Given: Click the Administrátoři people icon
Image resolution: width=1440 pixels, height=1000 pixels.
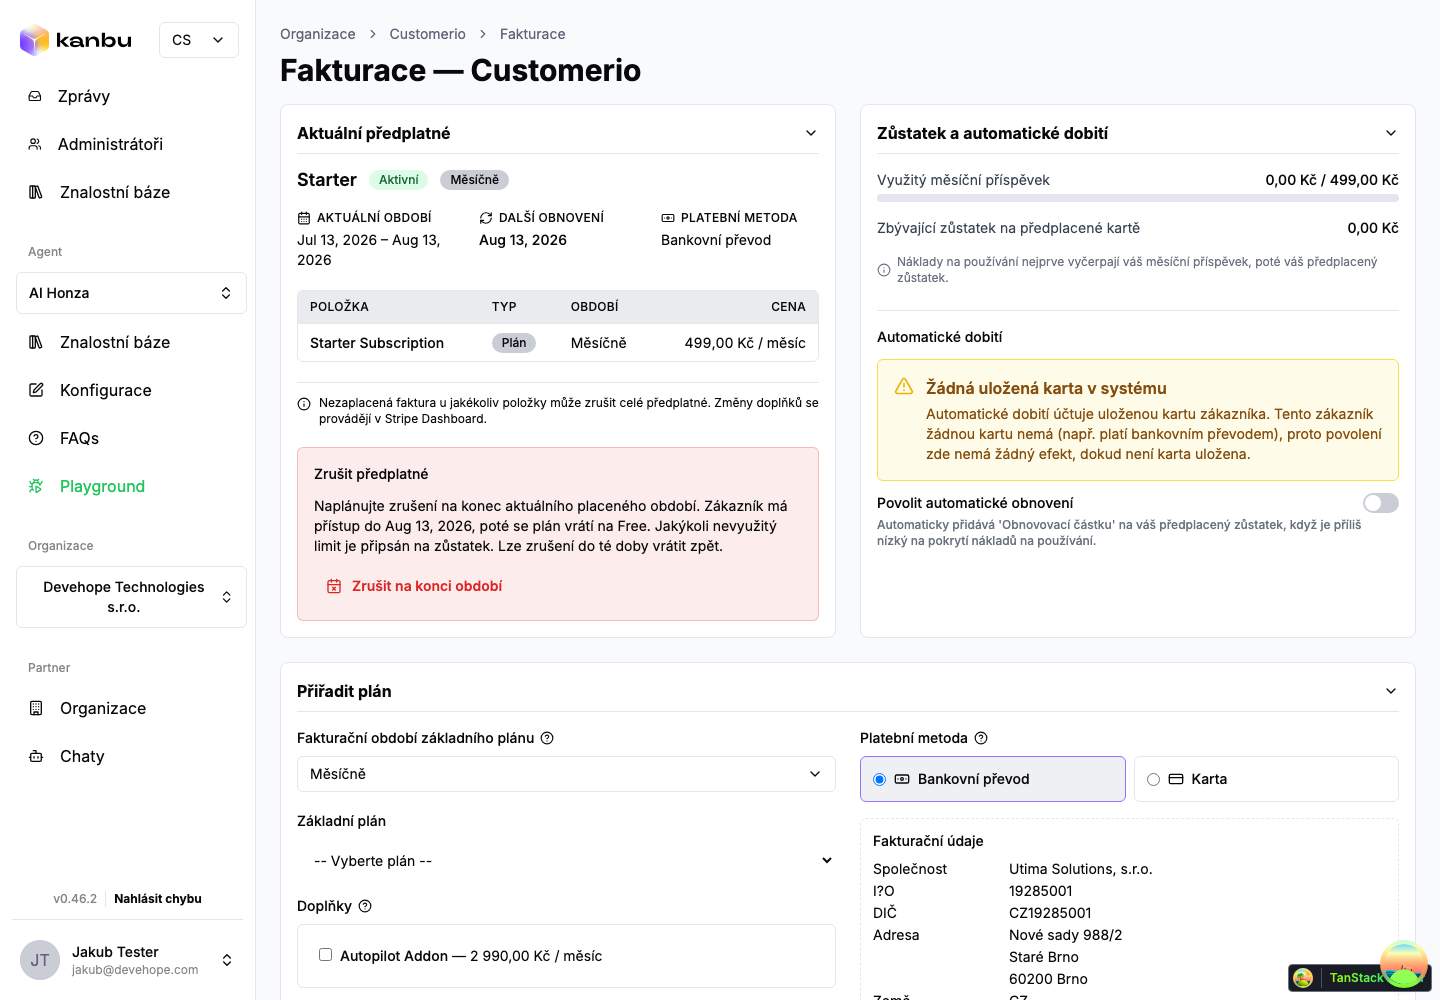Looking at the screenshot, I should (x=35, y=144).
